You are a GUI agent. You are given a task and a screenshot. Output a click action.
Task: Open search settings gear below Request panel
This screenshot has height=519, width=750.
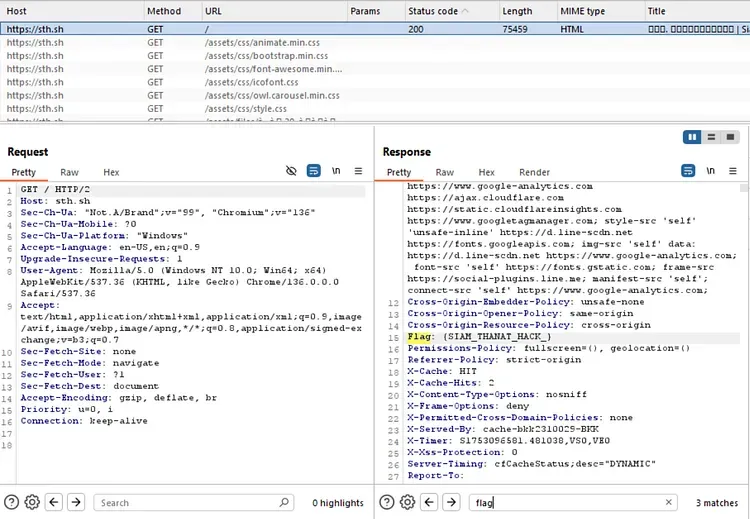point(32,502)
